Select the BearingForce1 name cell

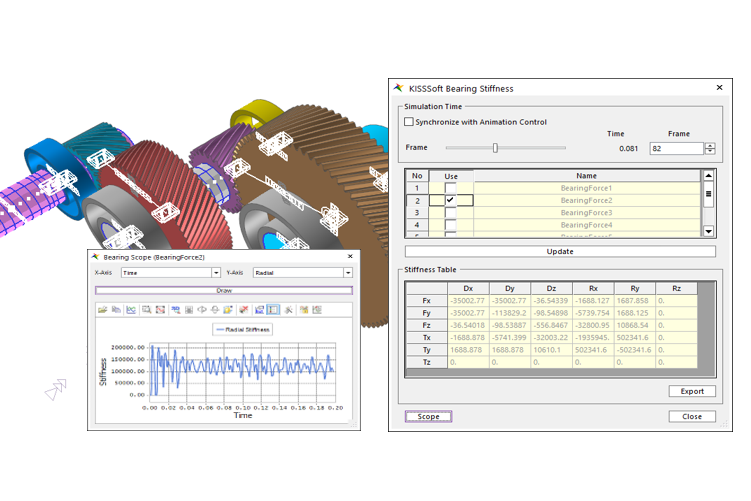(586, 188)
